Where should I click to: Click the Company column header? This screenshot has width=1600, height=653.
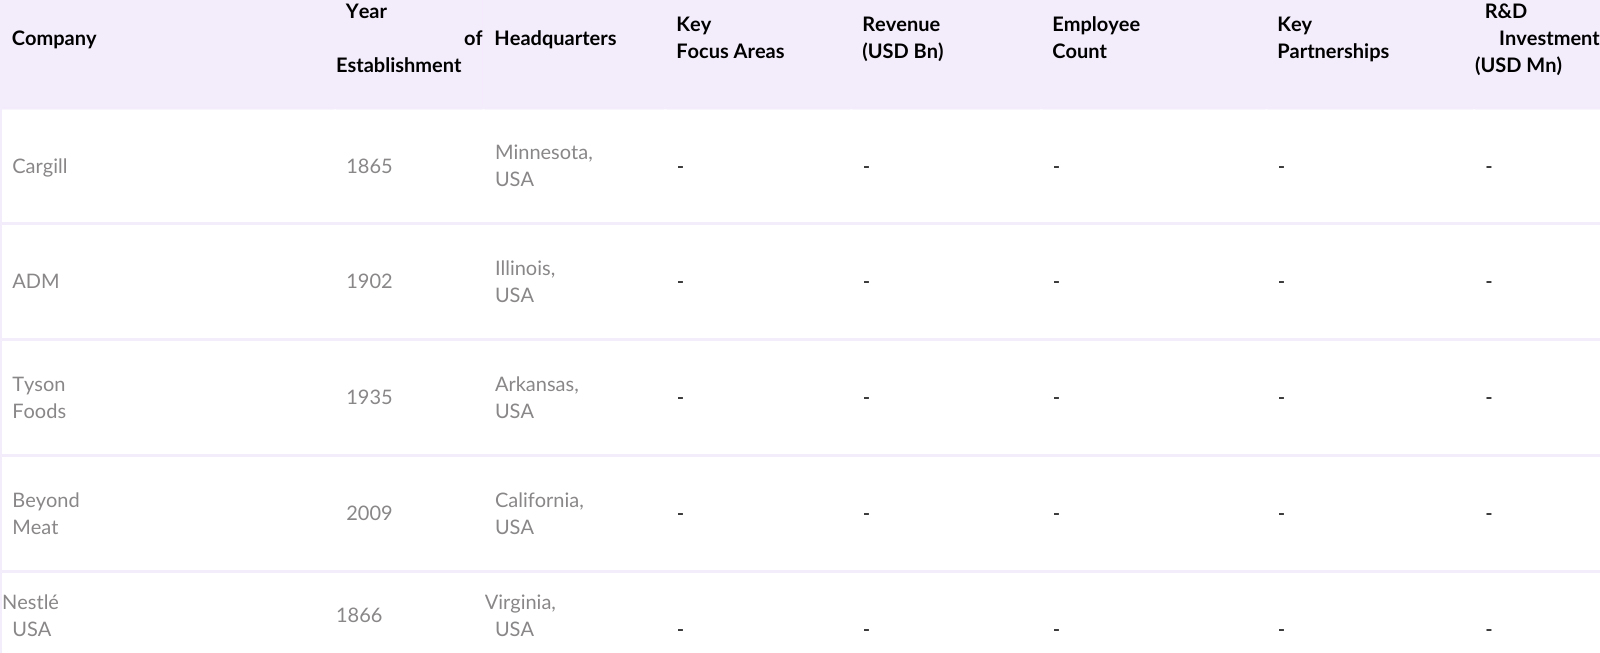(x=54, y=39)
